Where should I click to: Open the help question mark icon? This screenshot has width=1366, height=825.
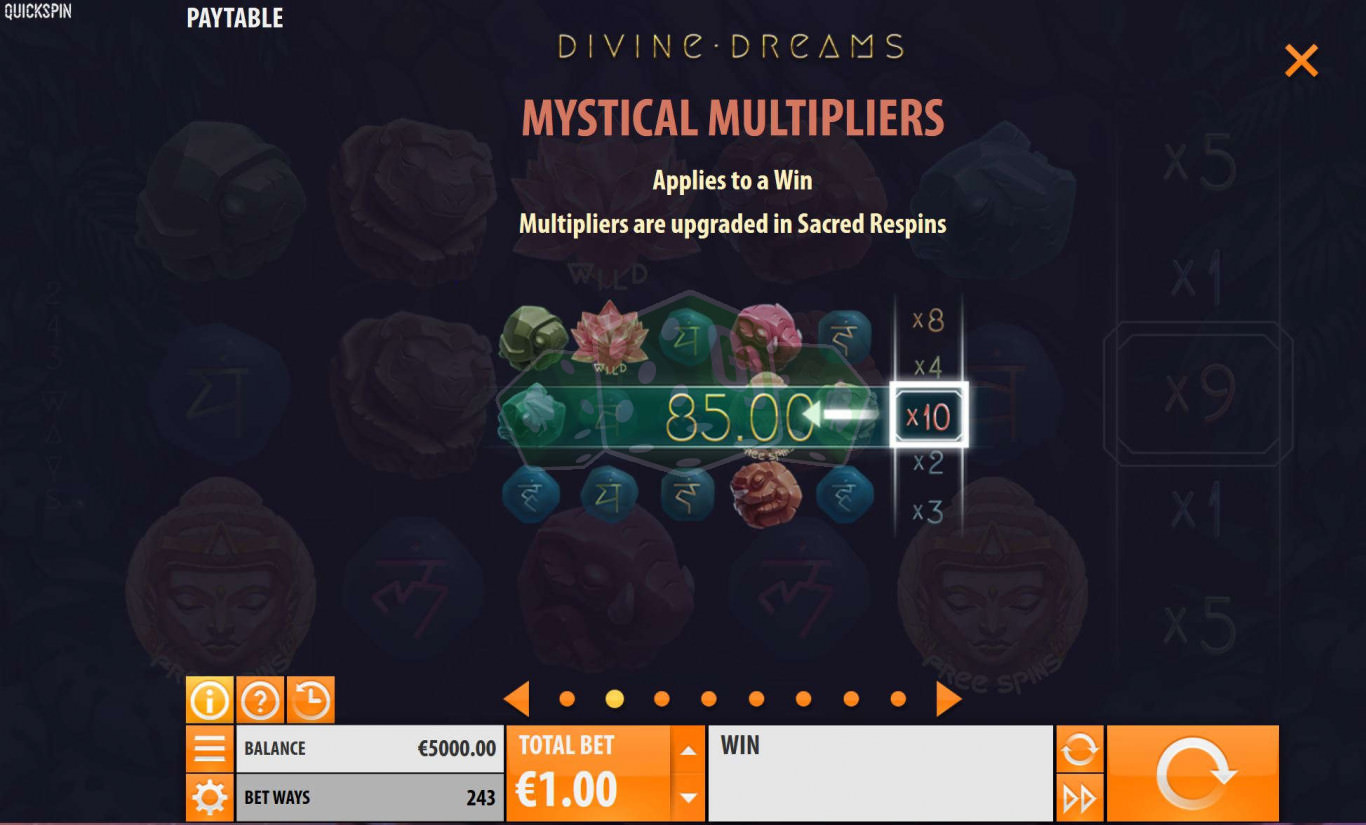(x=260, y=700)
